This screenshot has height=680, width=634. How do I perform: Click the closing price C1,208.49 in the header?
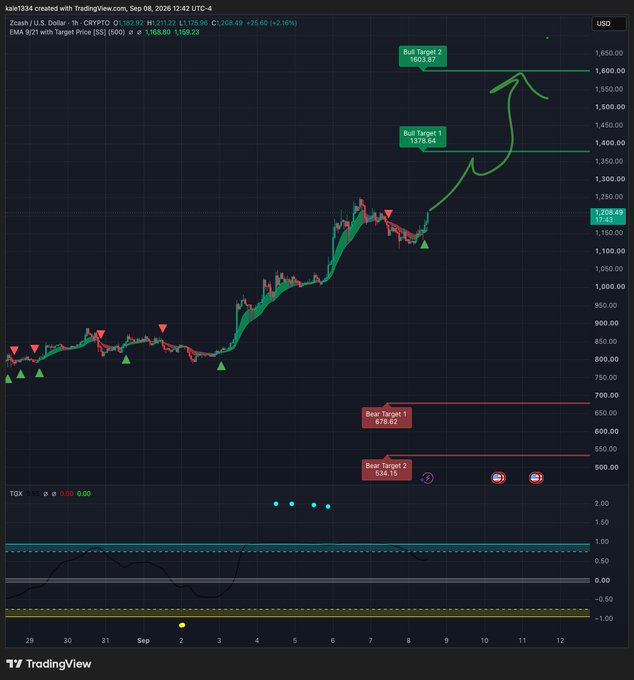tap(227, 23)
